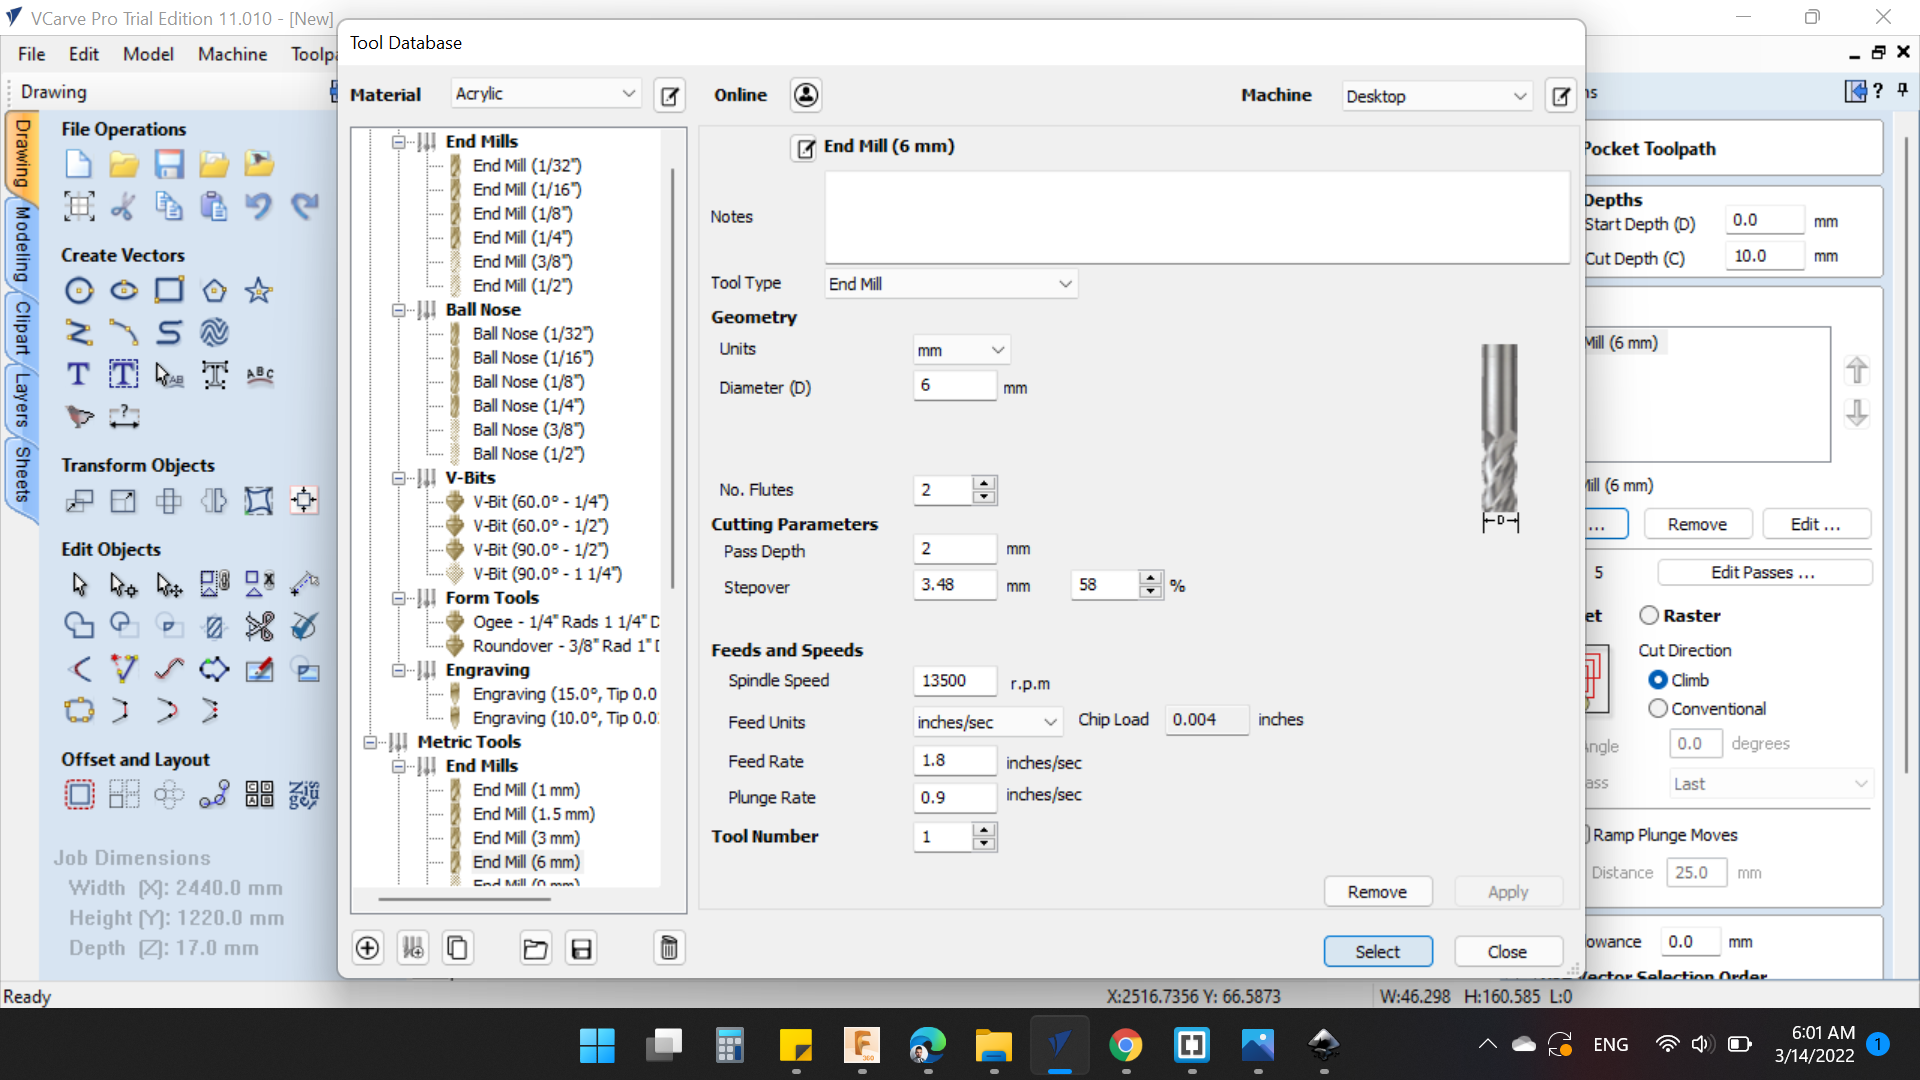The height and width of the screenshot is (1080, 1920).
Task: Select the Draw Star tool
Action: 259,291
